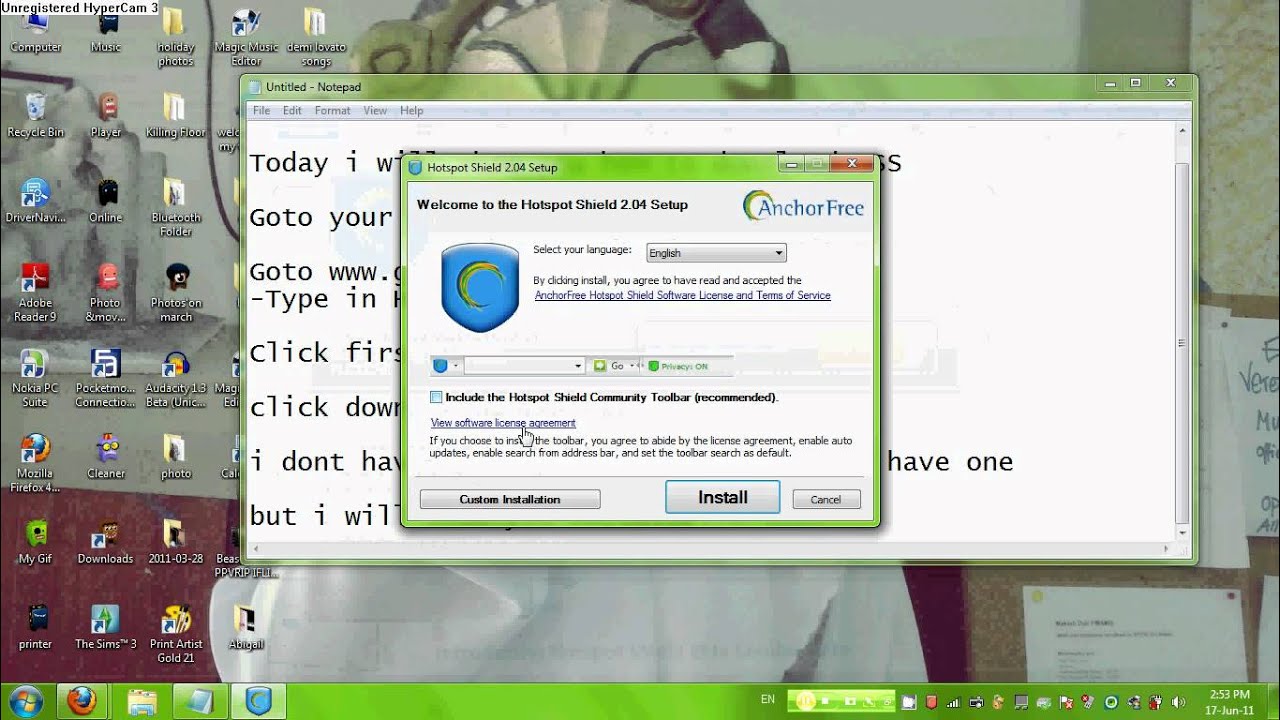Open the Computer desktop icon
The height and width of the screenshot is (720, 1280).
[x=35, y=30]
